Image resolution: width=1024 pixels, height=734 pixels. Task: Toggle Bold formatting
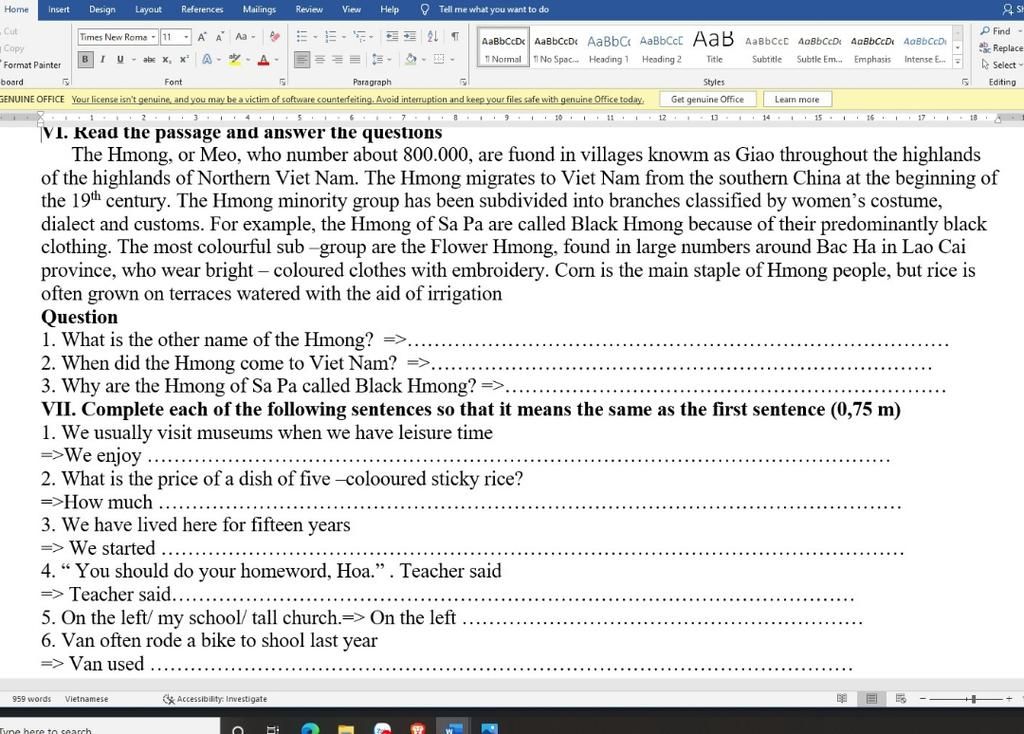click(85, 59)
